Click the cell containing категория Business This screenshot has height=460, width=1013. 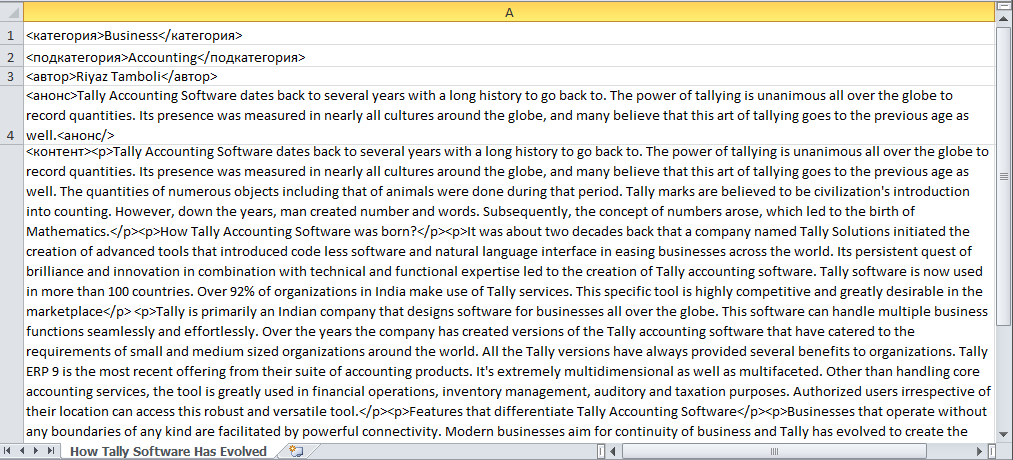(509, 34)
